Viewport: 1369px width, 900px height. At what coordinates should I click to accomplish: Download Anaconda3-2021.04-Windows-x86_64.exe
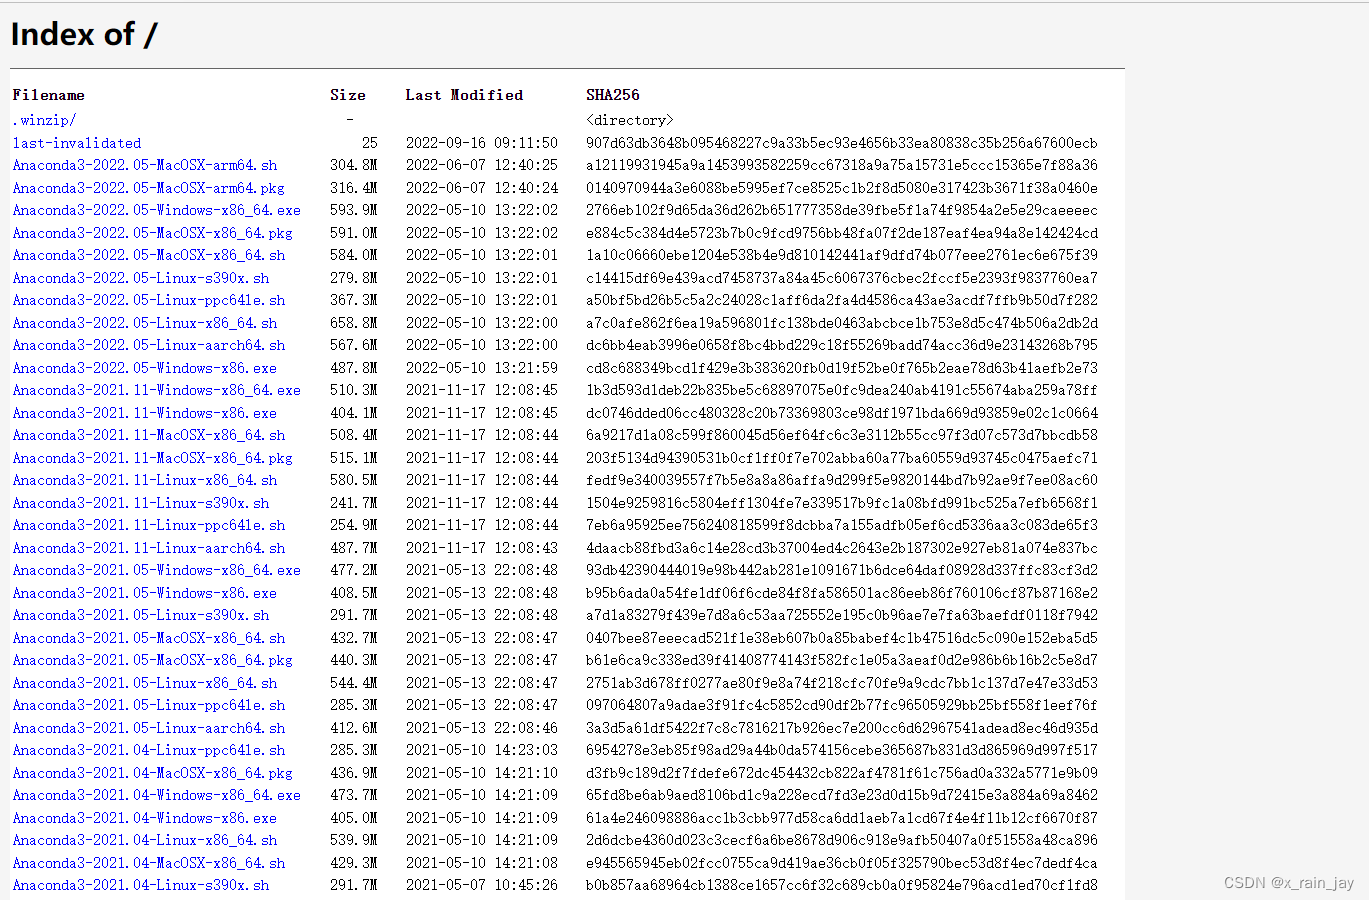[x=157, y=795]
